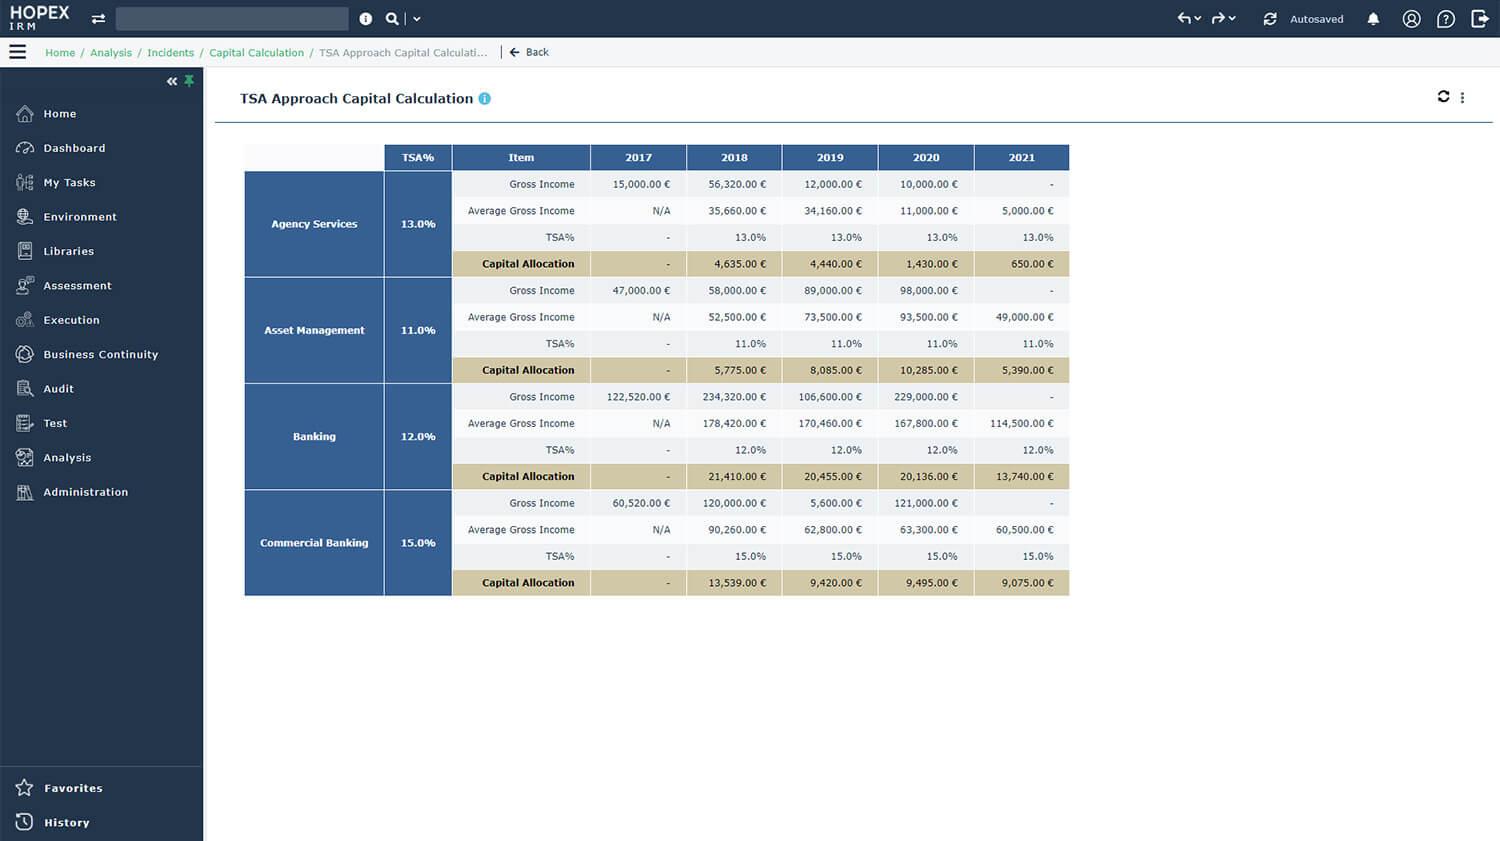The image size is (1500, 841).
Task: Open the report's three-dot options menu
Action: (1462, 98)
